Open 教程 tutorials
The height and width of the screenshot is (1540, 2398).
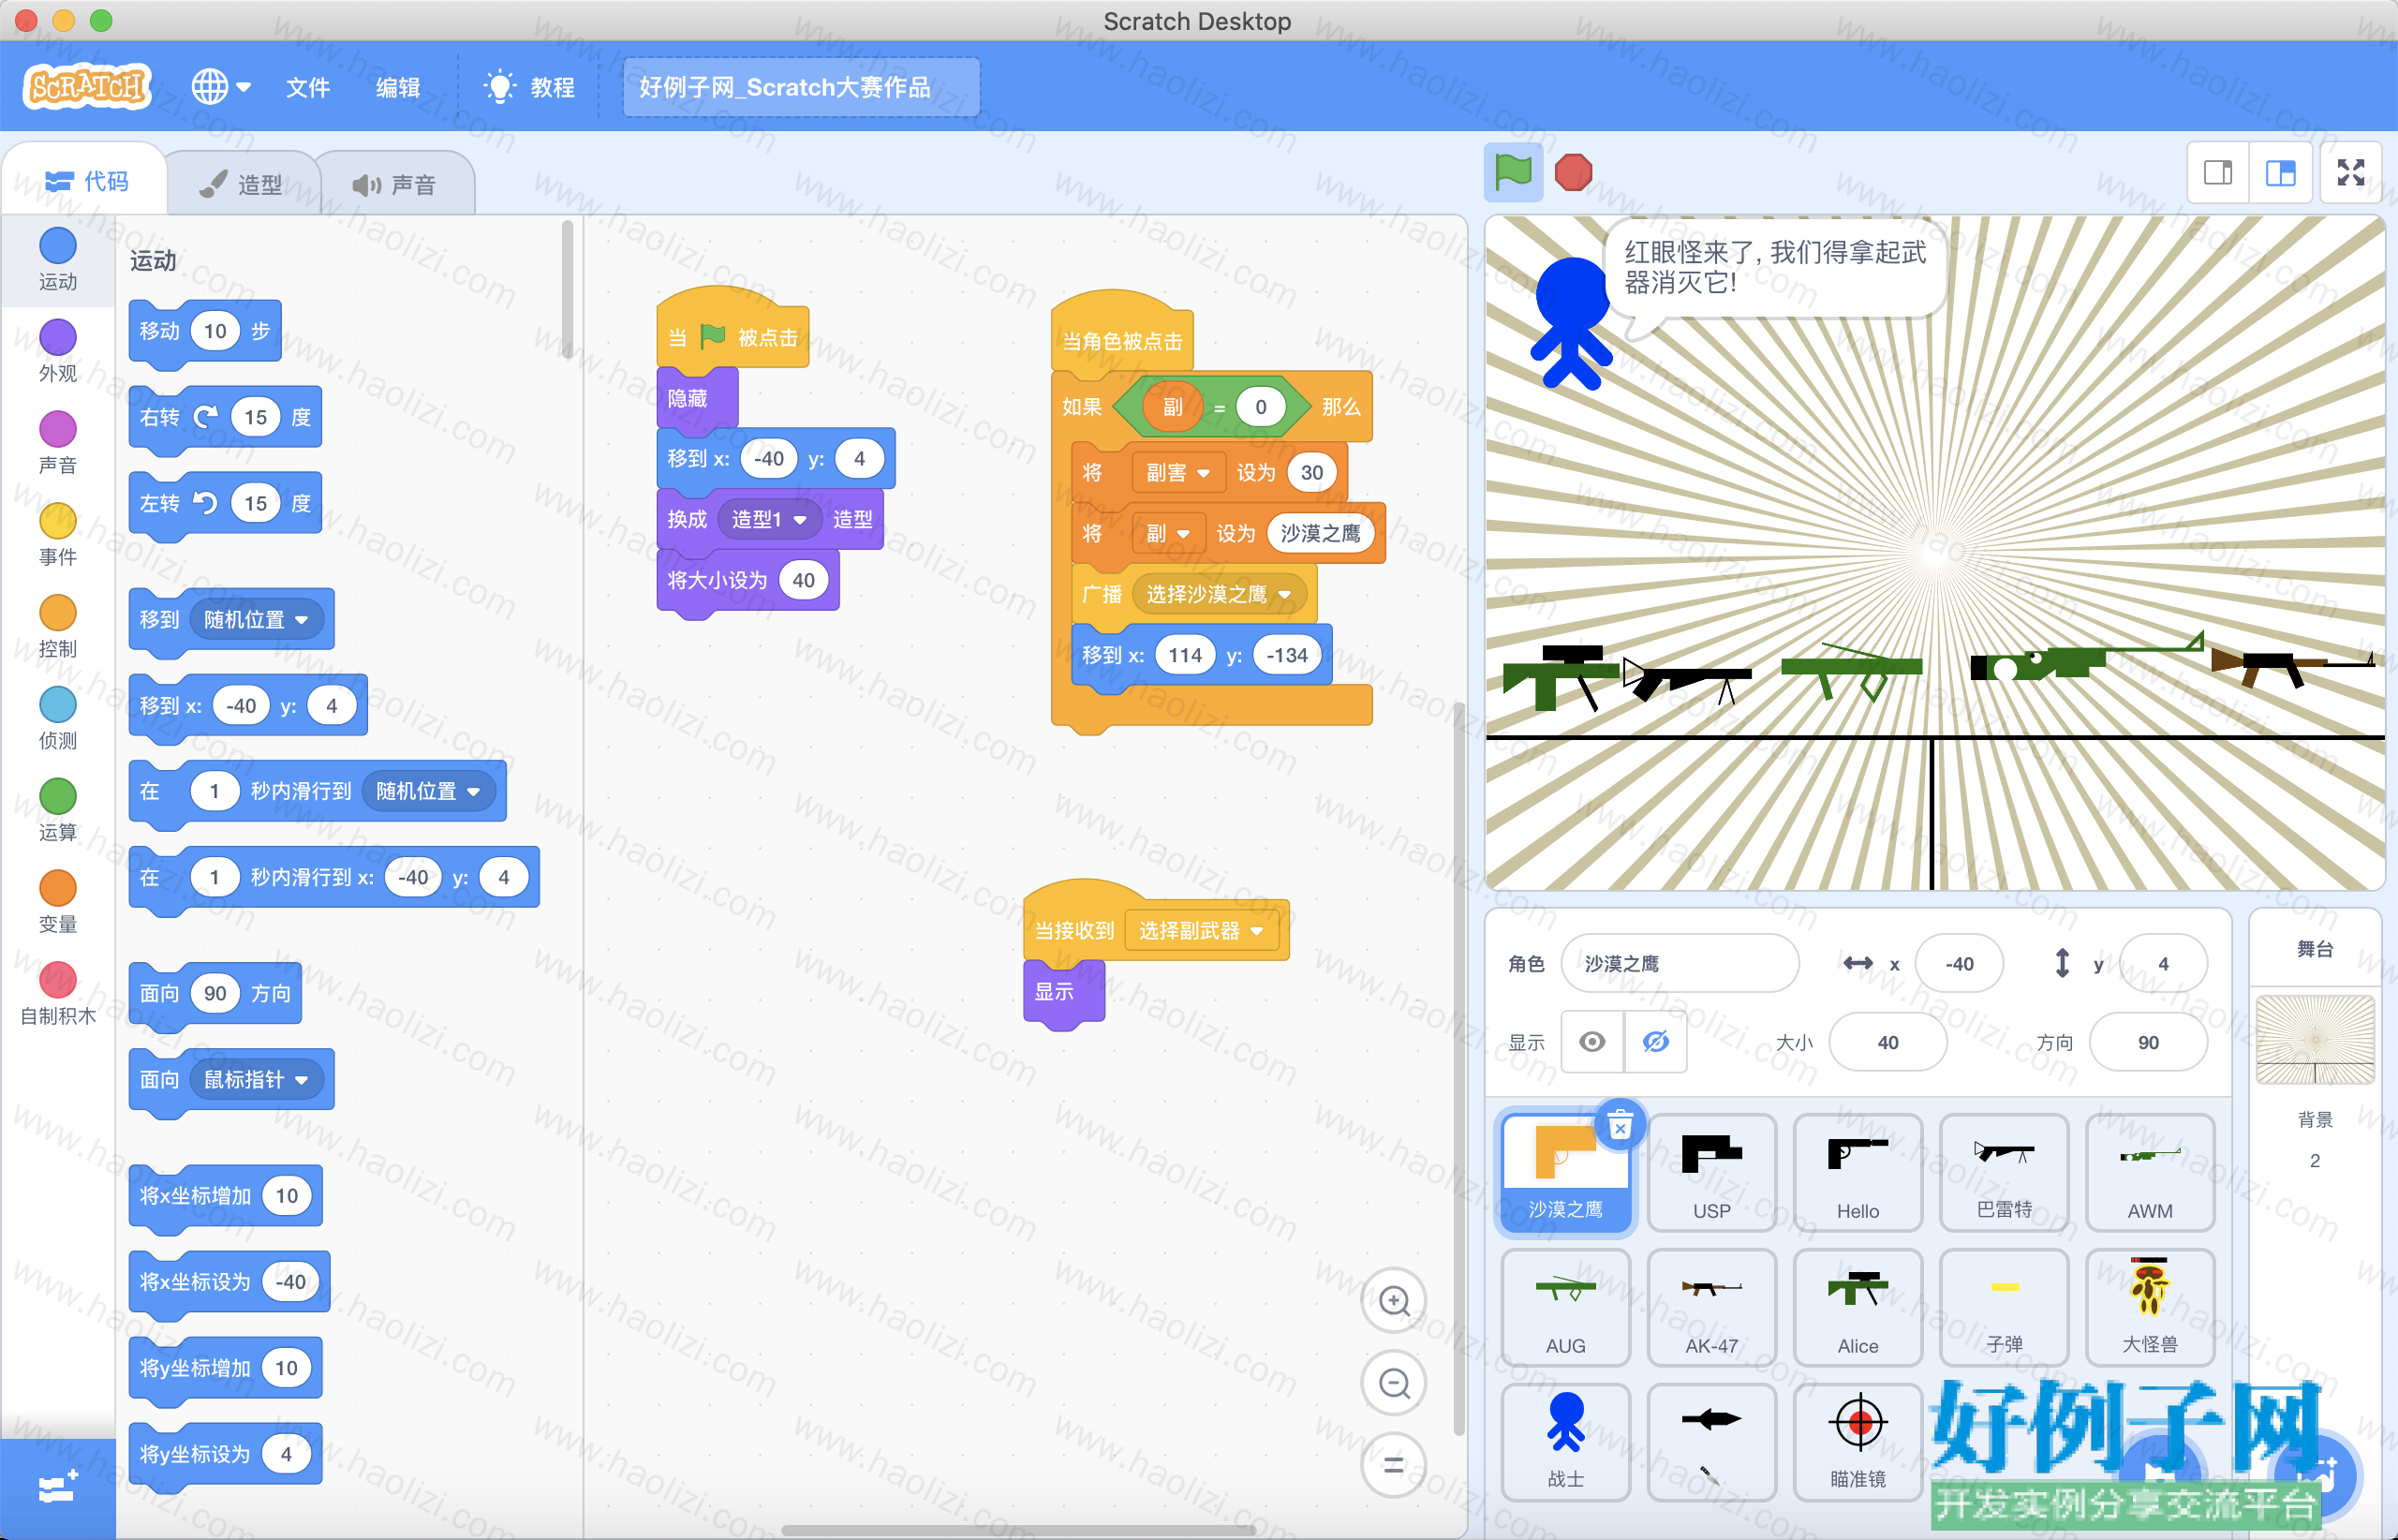(x=529, y=87)
